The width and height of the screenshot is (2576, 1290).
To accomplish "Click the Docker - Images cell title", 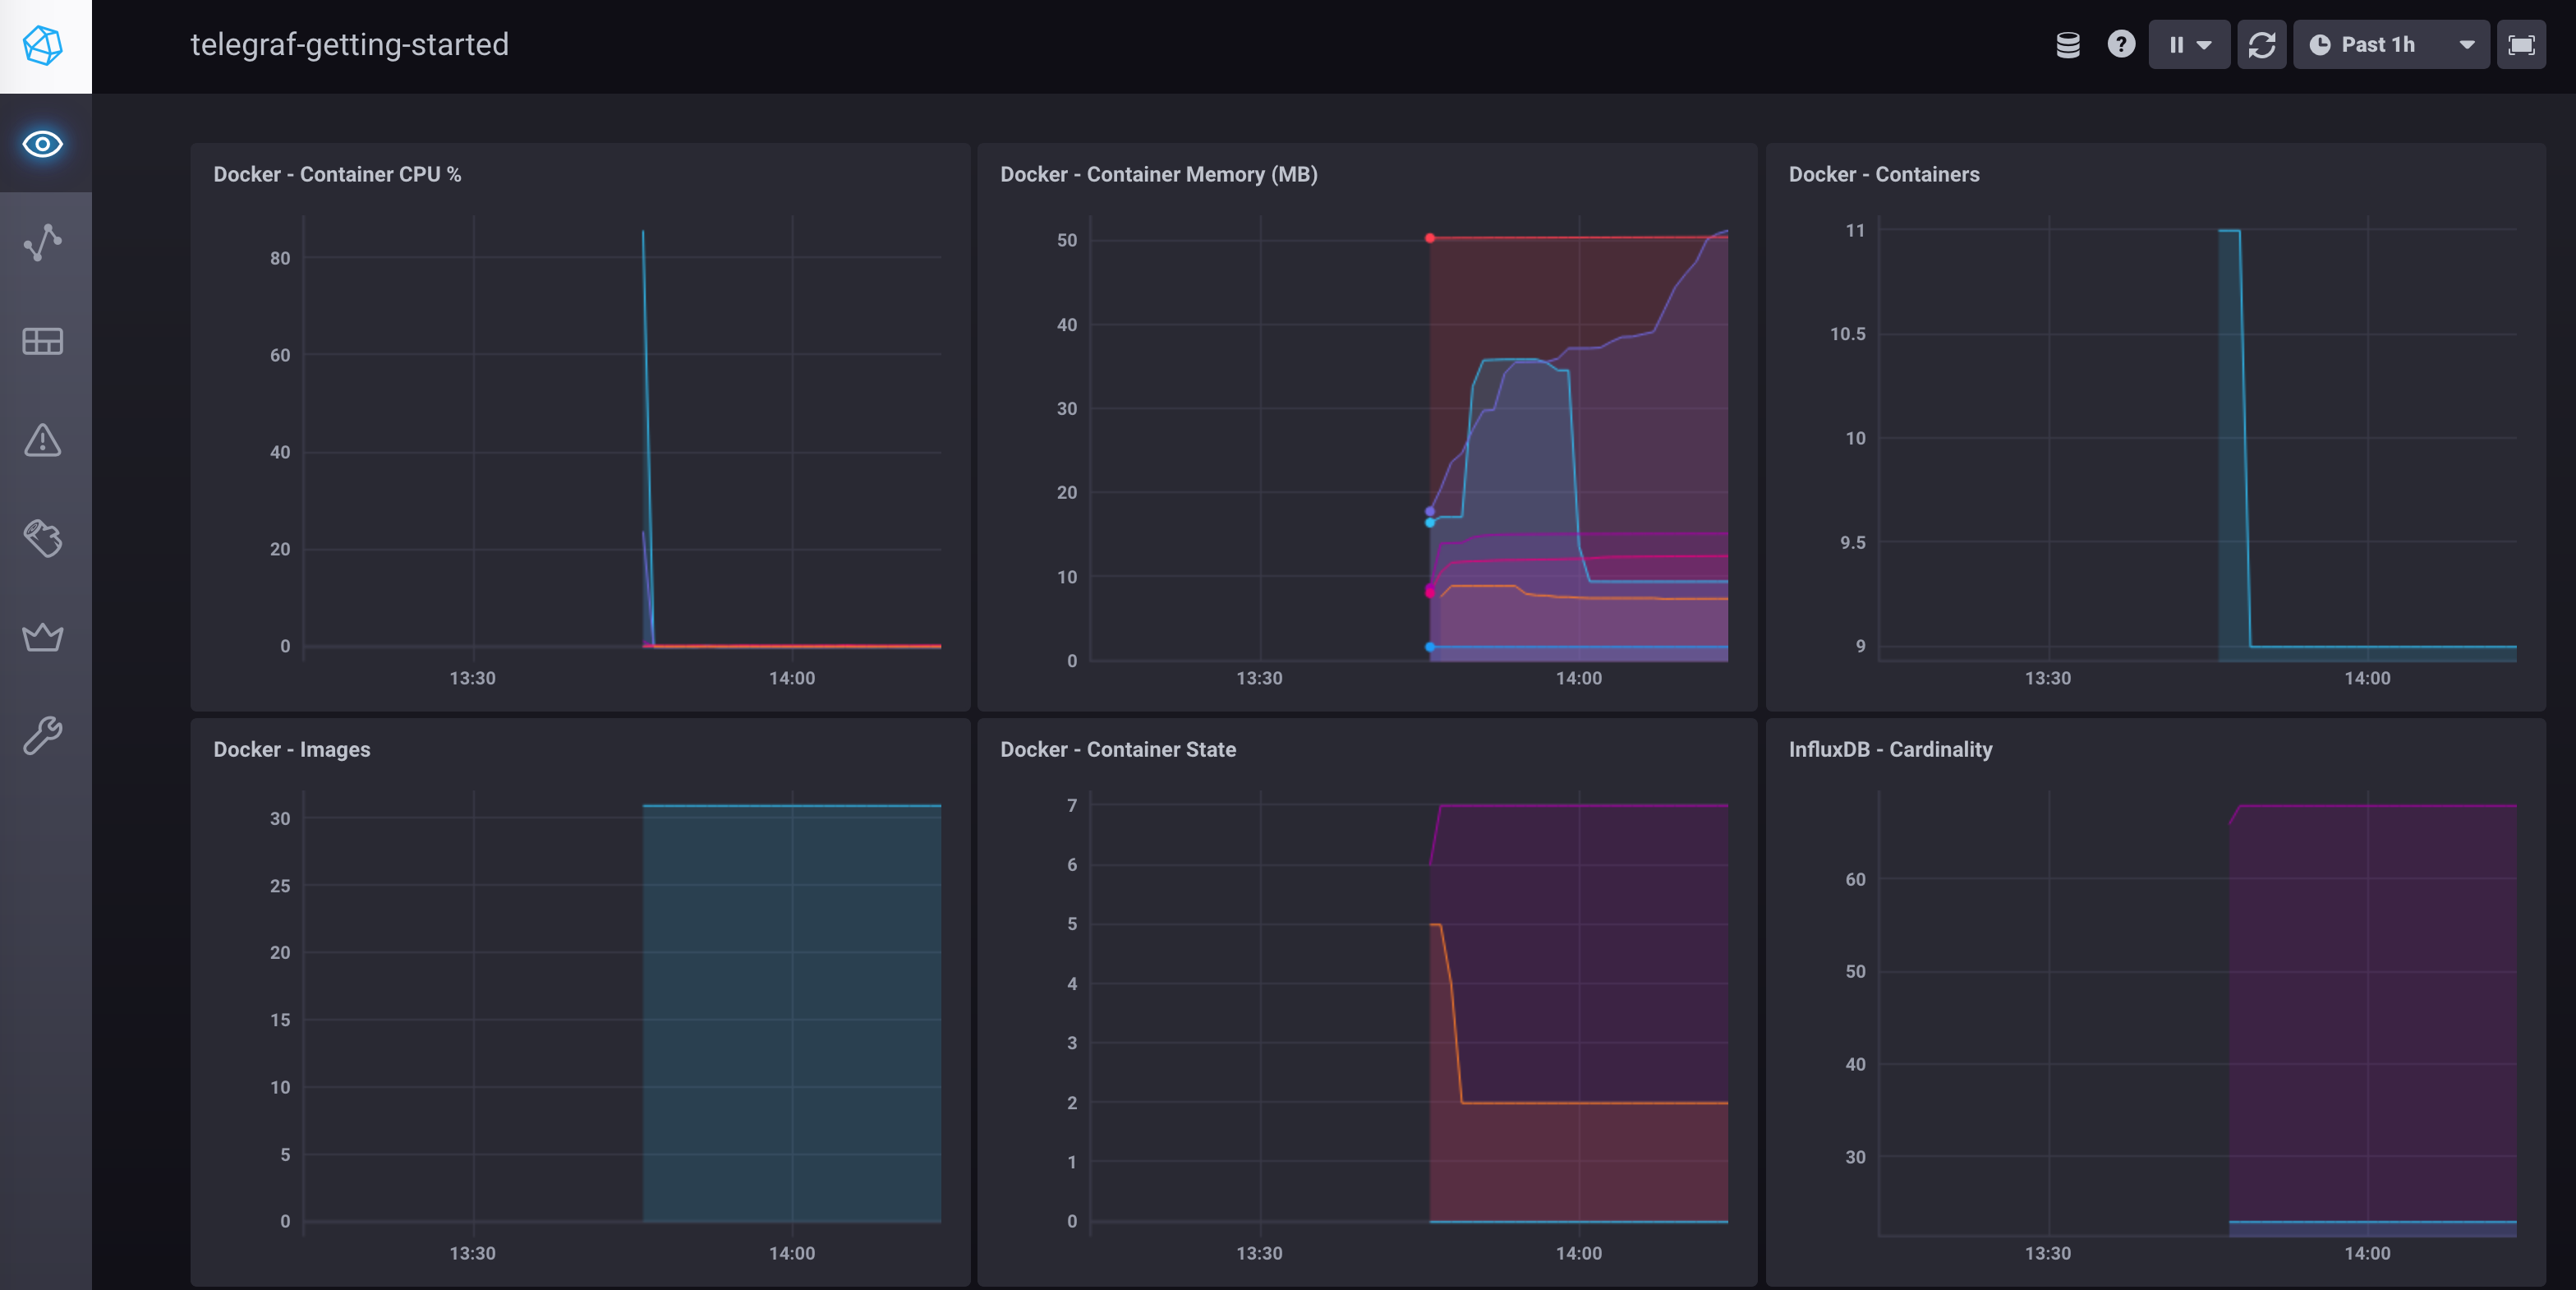I will point(291,750).
